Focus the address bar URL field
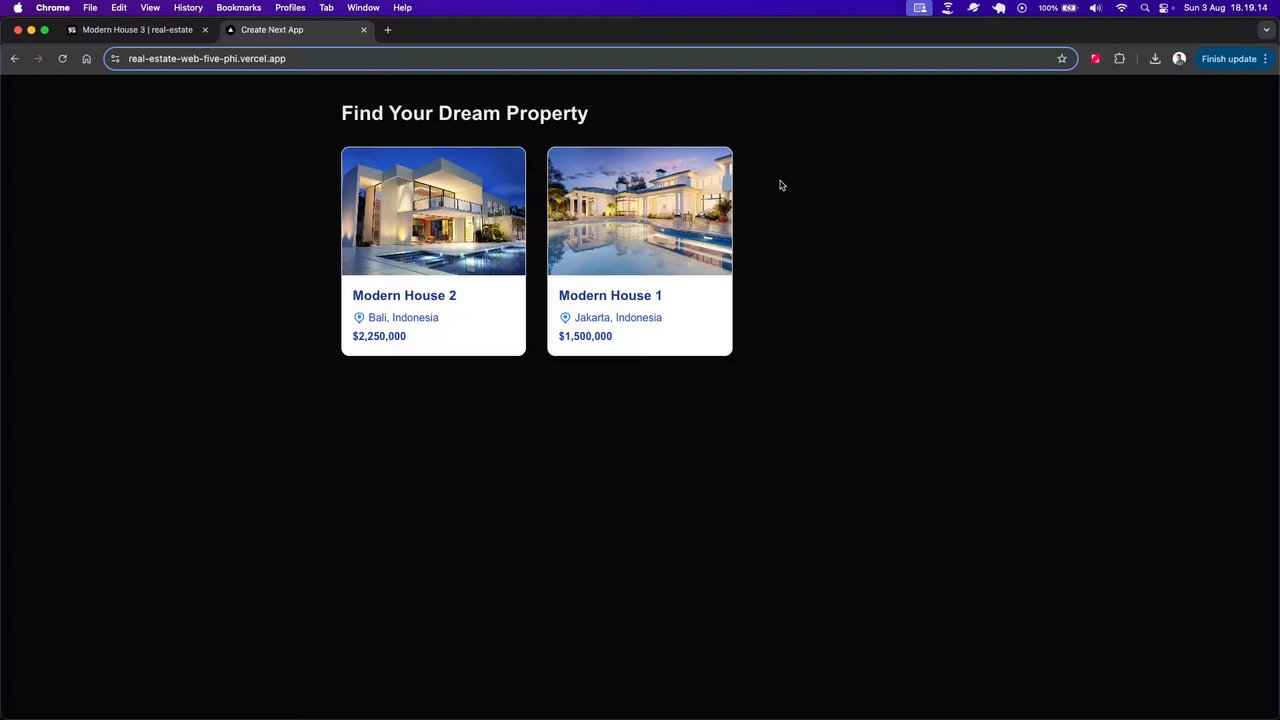The width and height of the screenshot is (1280, 720). tap(590, 59)
